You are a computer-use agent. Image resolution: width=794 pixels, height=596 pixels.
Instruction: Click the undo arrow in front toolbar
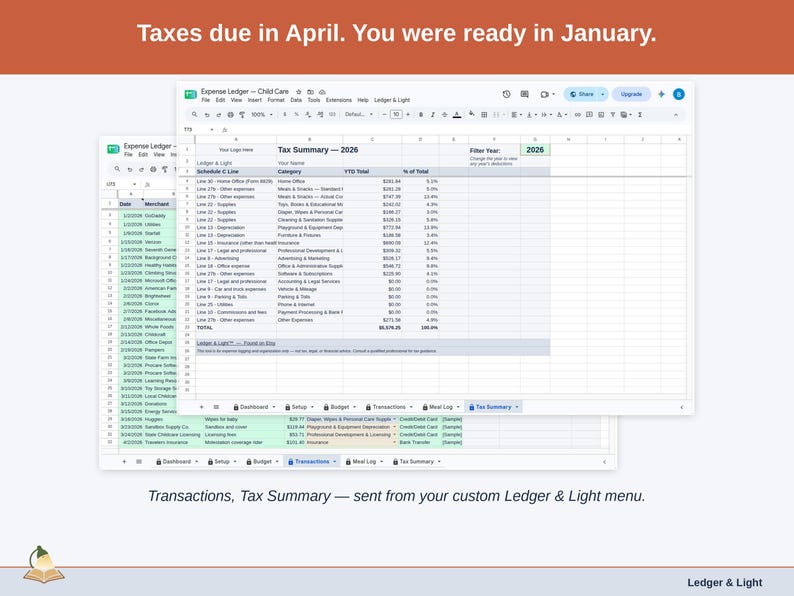[207, 115]
